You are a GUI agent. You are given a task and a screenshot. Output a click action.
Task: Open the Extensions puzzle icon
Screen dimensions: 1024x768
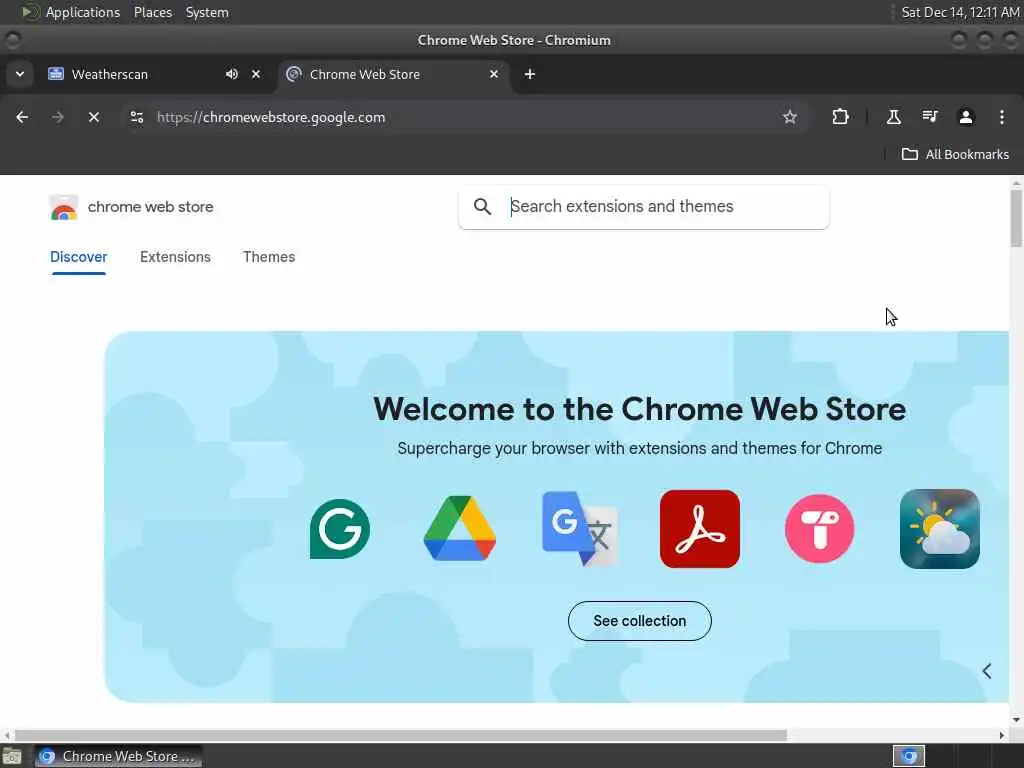(x=840, y=117)
